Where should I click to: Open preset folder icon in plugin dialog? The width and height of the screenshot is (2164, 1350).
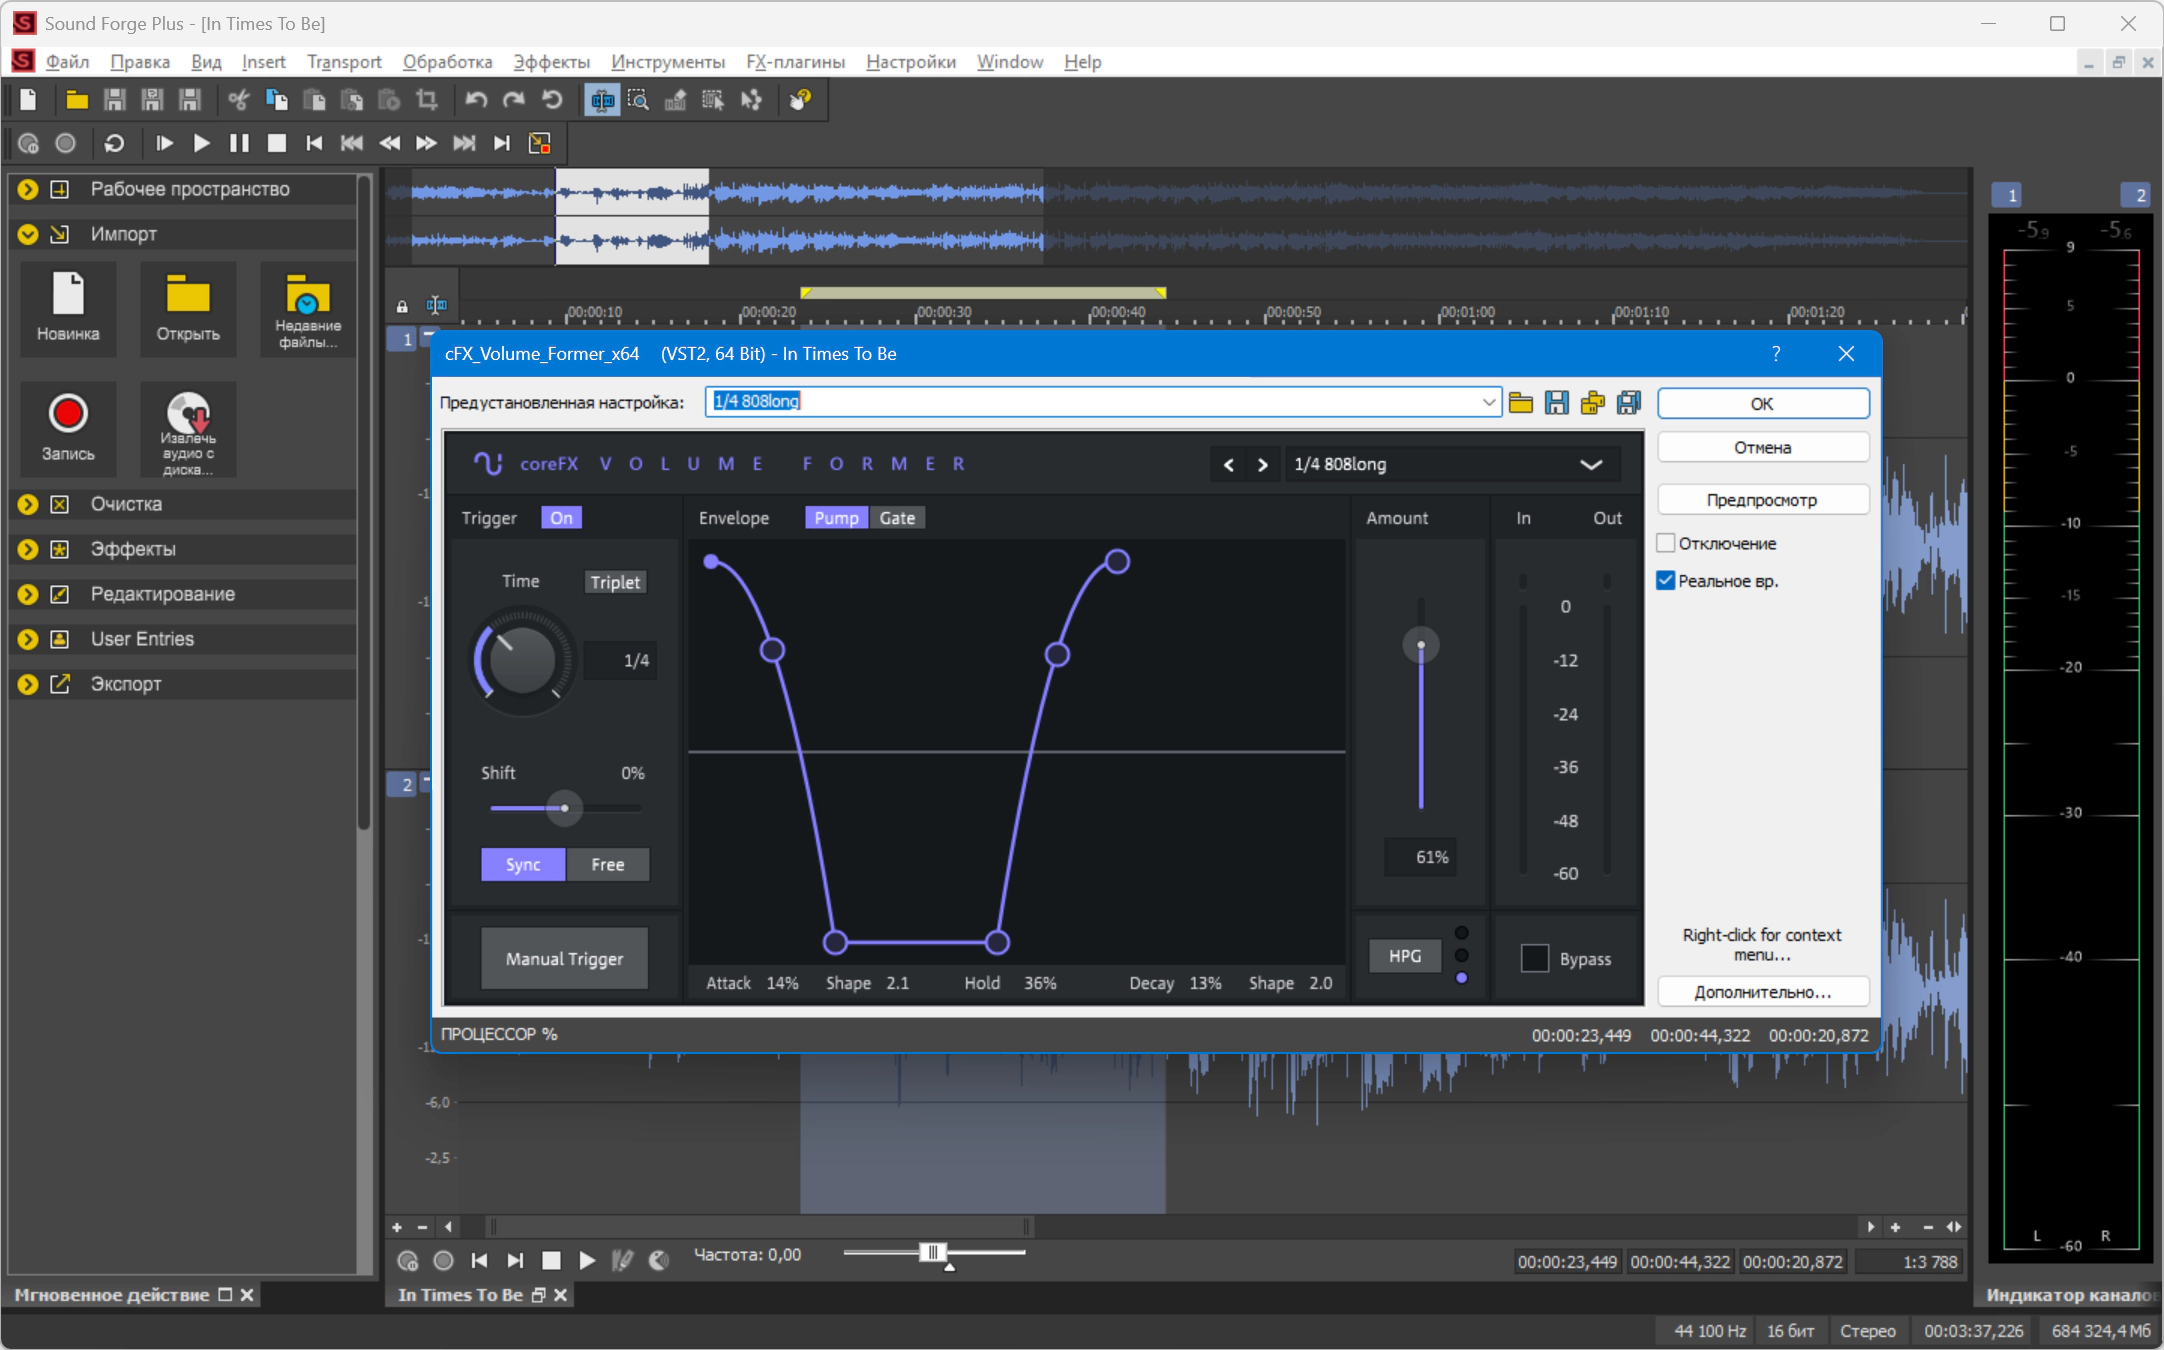pyautogui.click(x=1521, y=403)
